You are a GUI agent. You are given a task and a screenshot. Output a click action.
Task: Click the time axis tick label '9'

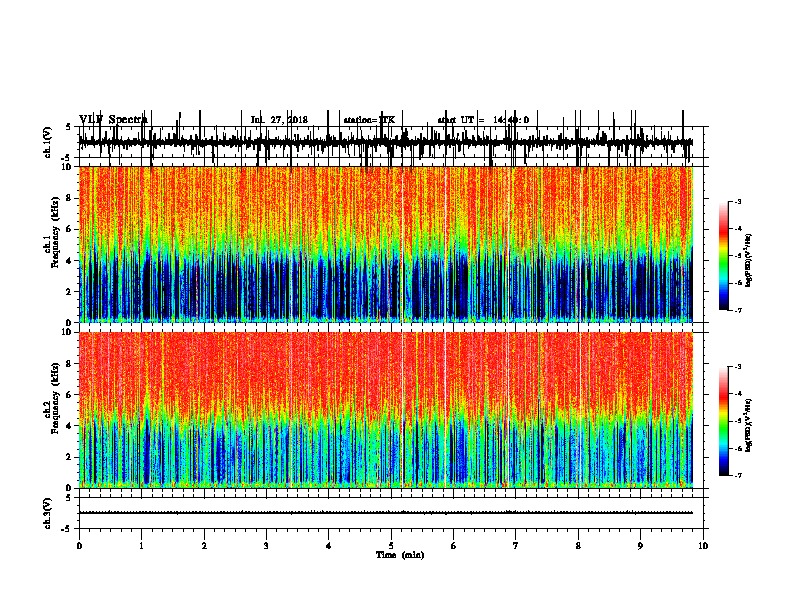click(x=640, y=546)
